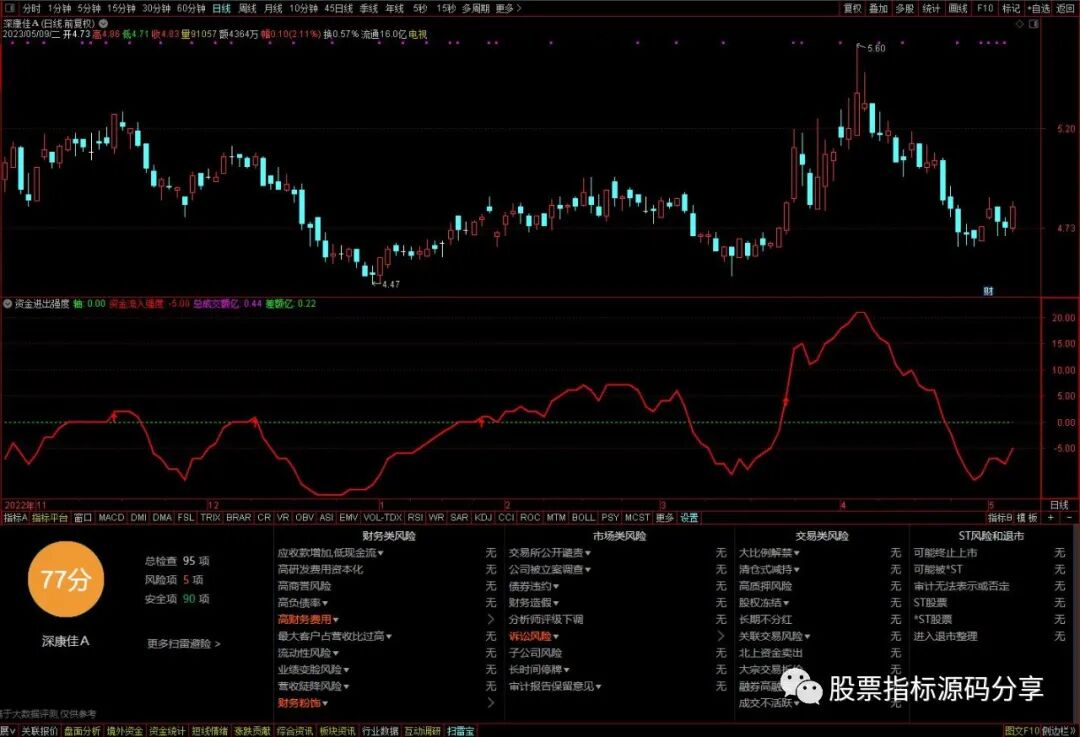Click the 窗口 button in indicator bar
Screen dimensions: 1080x737
(83, 517)
